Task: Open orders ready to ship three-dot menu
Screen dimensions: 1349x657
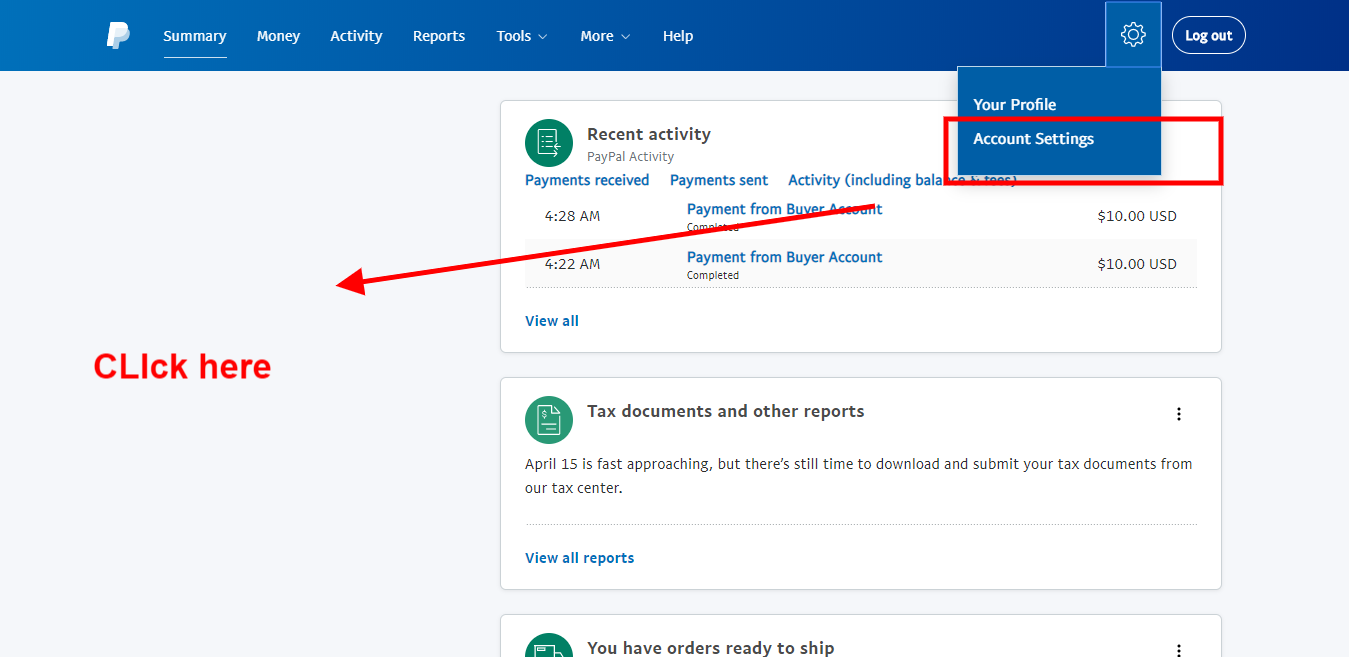Action: coord(1179,650)
